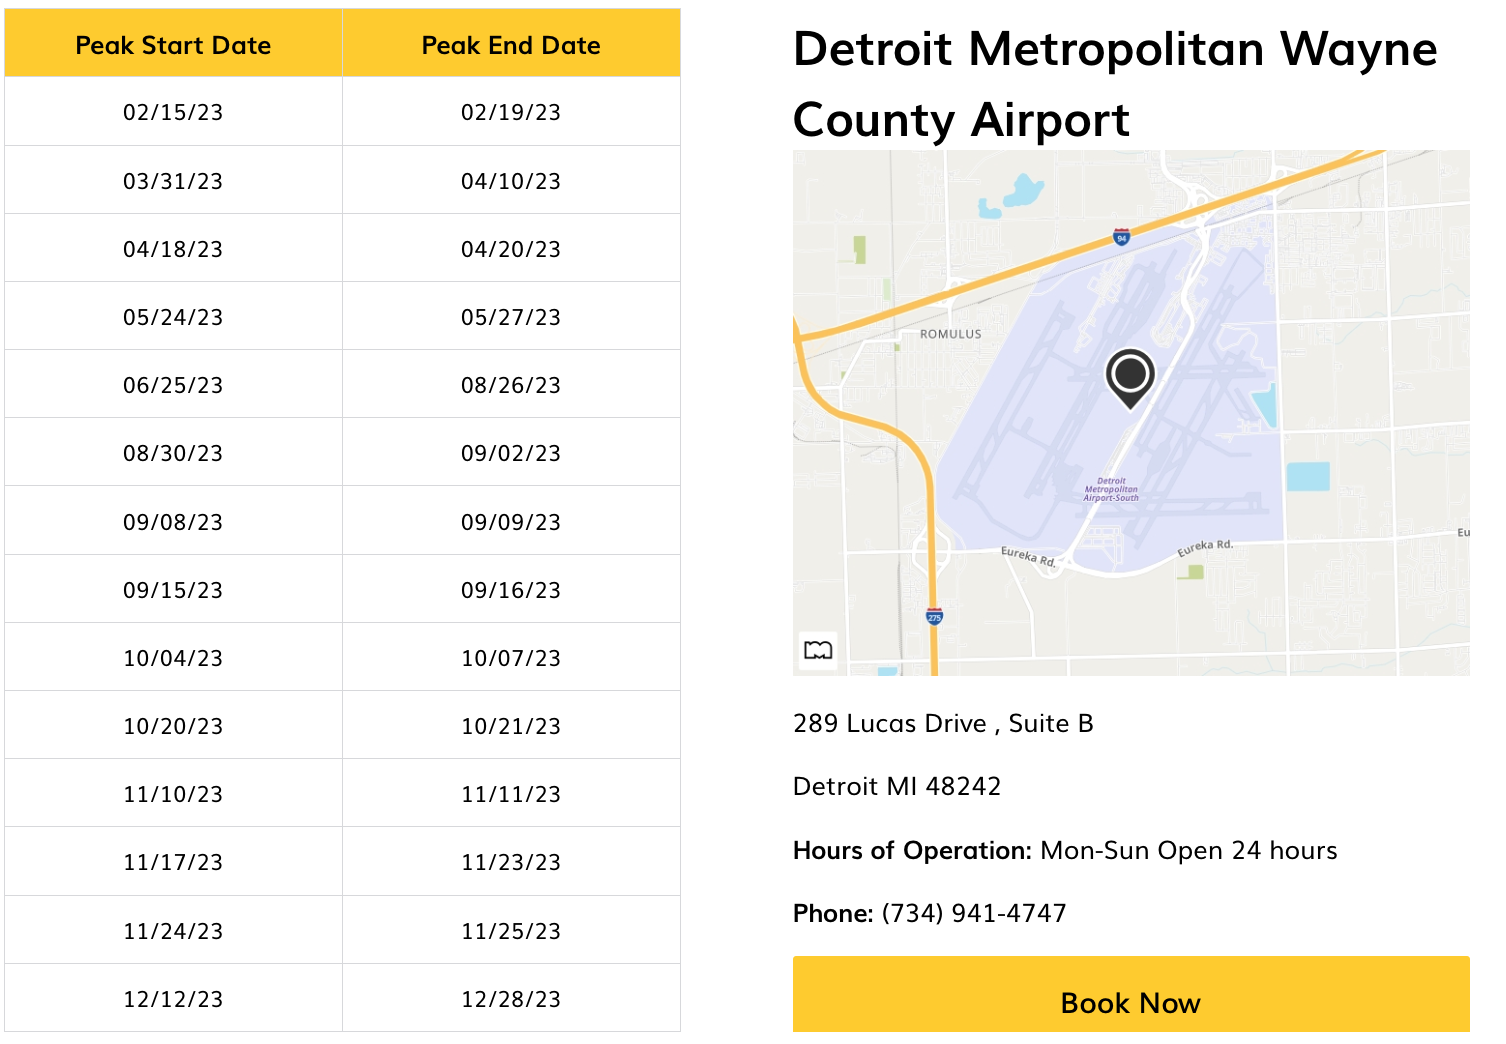Click end date cell 09/02/23

(511, 452)
